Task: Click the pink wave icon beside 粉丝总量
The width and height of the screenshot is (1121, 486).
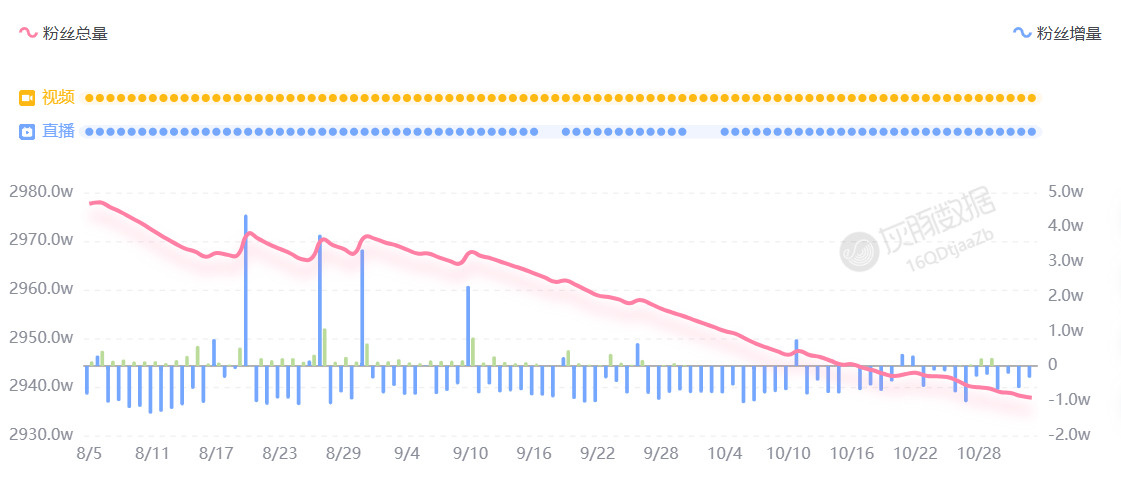Action: [28, 33]
